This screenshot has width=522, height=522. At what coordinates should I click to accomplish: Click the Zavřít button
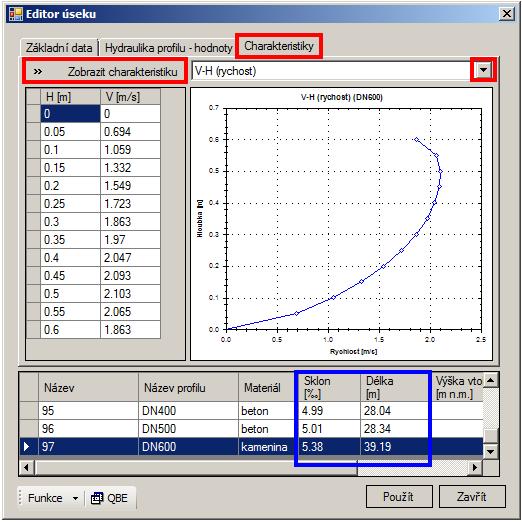click(x=472, y=497)
